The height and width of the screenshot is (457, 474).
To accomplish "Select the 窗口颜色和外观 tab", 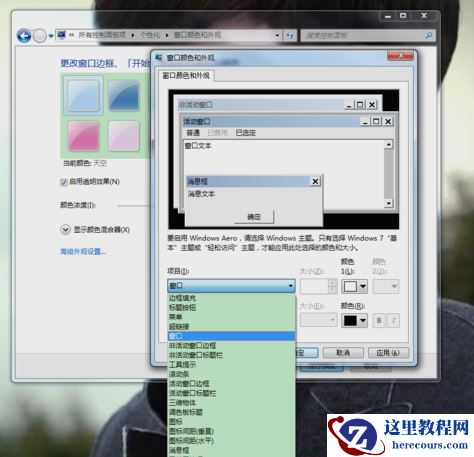I will point(186,76).
